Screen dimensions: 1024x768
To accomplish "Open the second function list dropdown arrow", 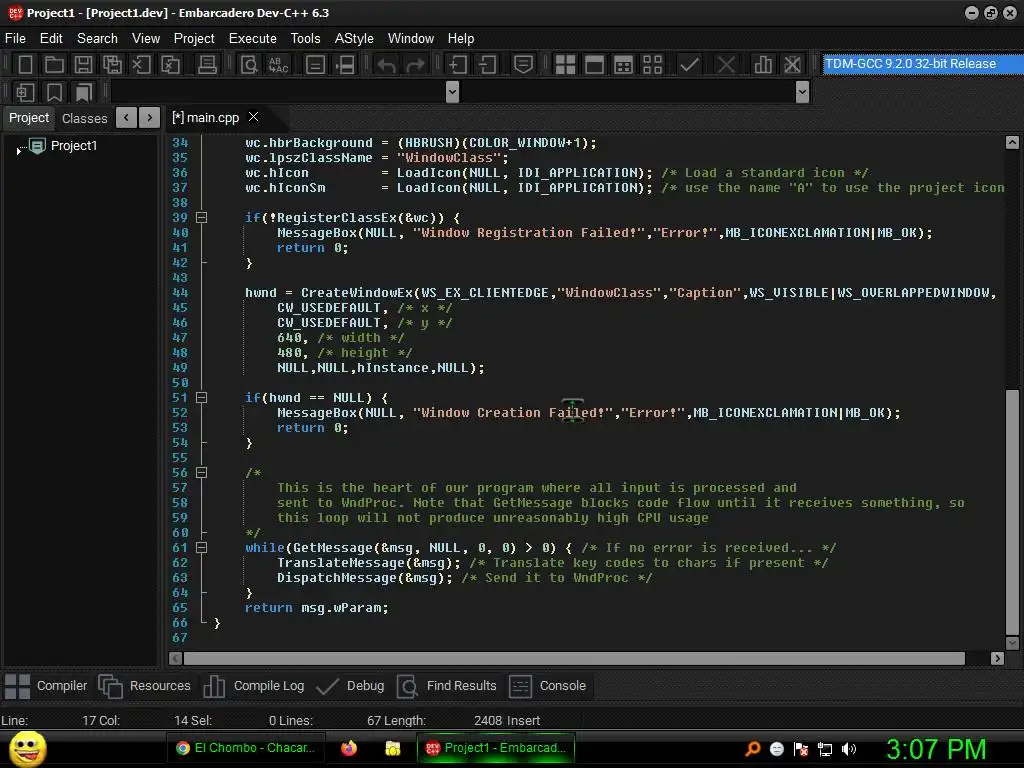I will pyautogui.click(x=803, y=92).
